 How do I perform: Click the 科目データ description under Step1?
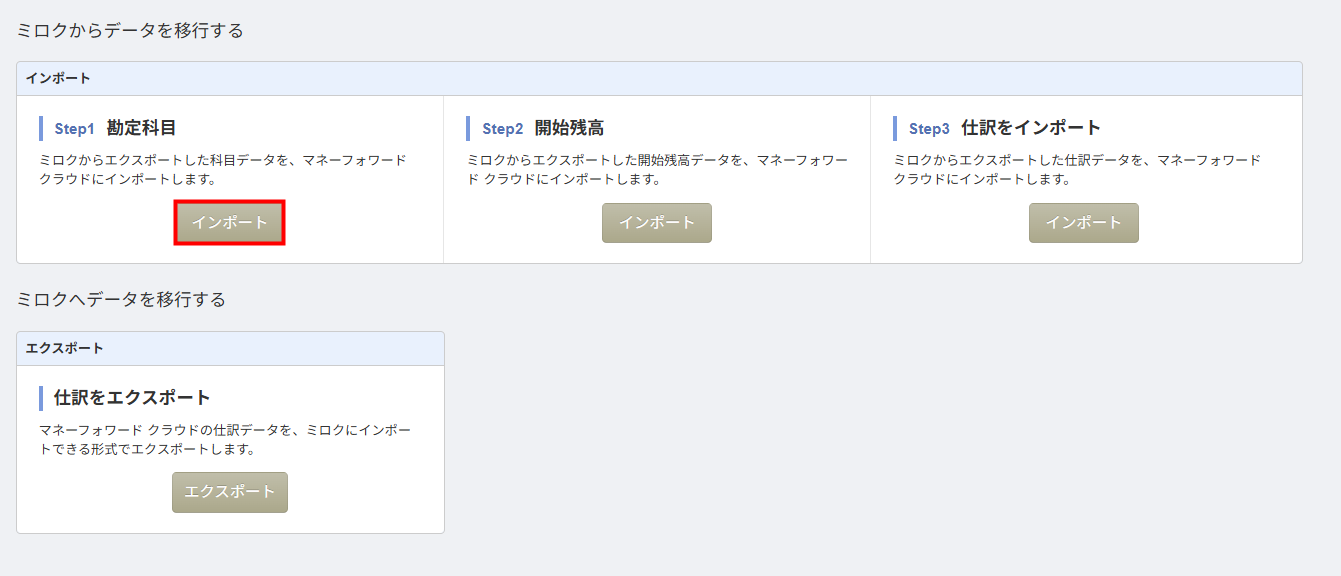tap(223, 169)
